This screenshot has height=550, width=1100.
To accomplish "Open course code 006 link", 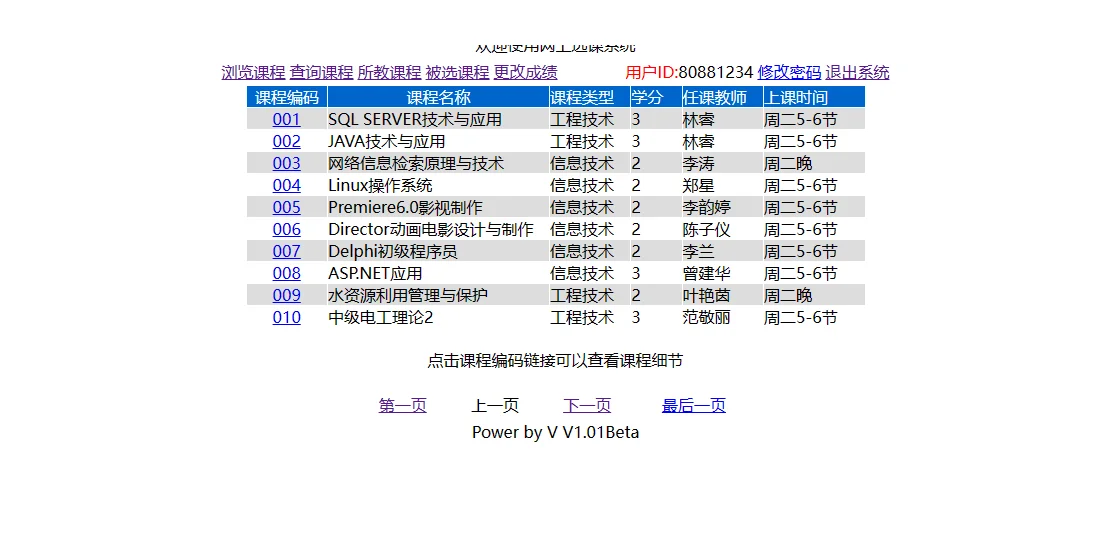I will [x=286, y=229].
